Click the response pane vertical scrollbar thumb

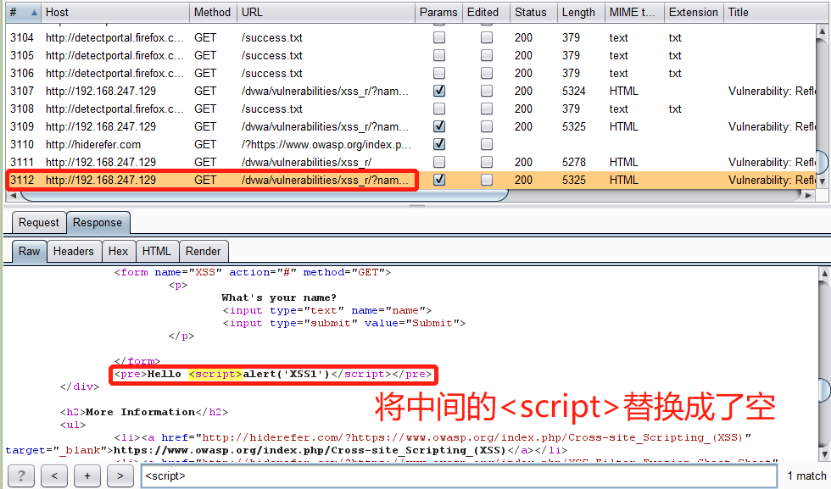tap(825, 390)
